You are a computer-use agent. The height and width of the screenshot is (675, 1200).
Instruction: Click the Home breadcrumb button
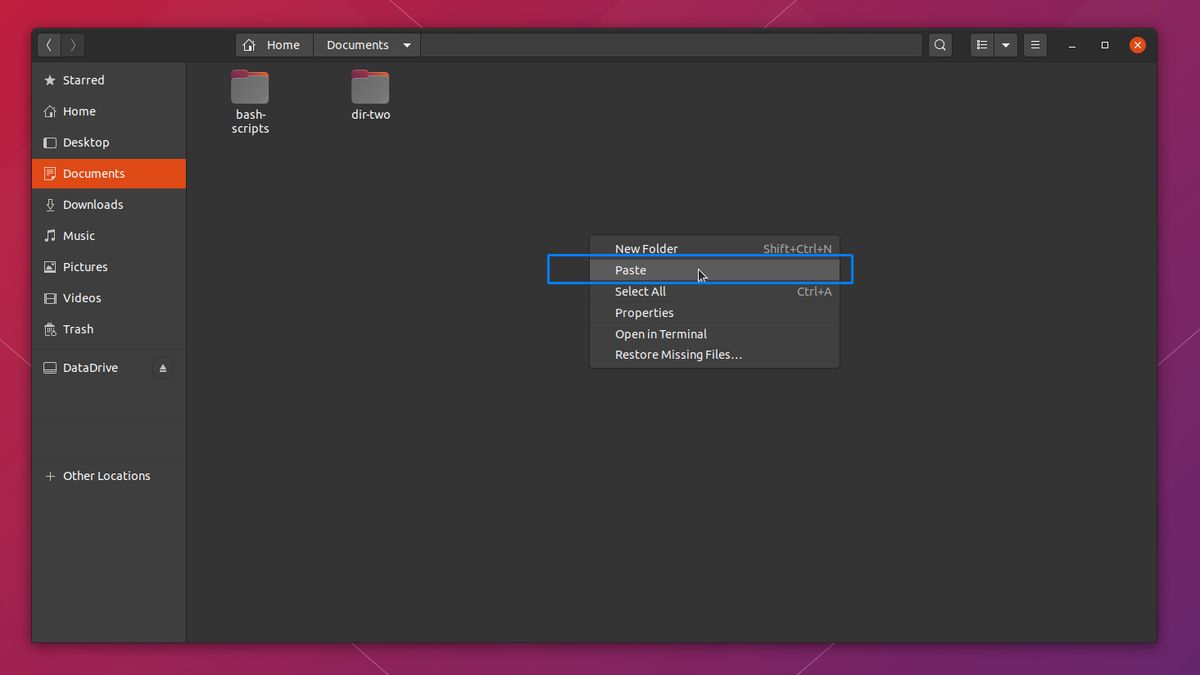coord(273,44)
